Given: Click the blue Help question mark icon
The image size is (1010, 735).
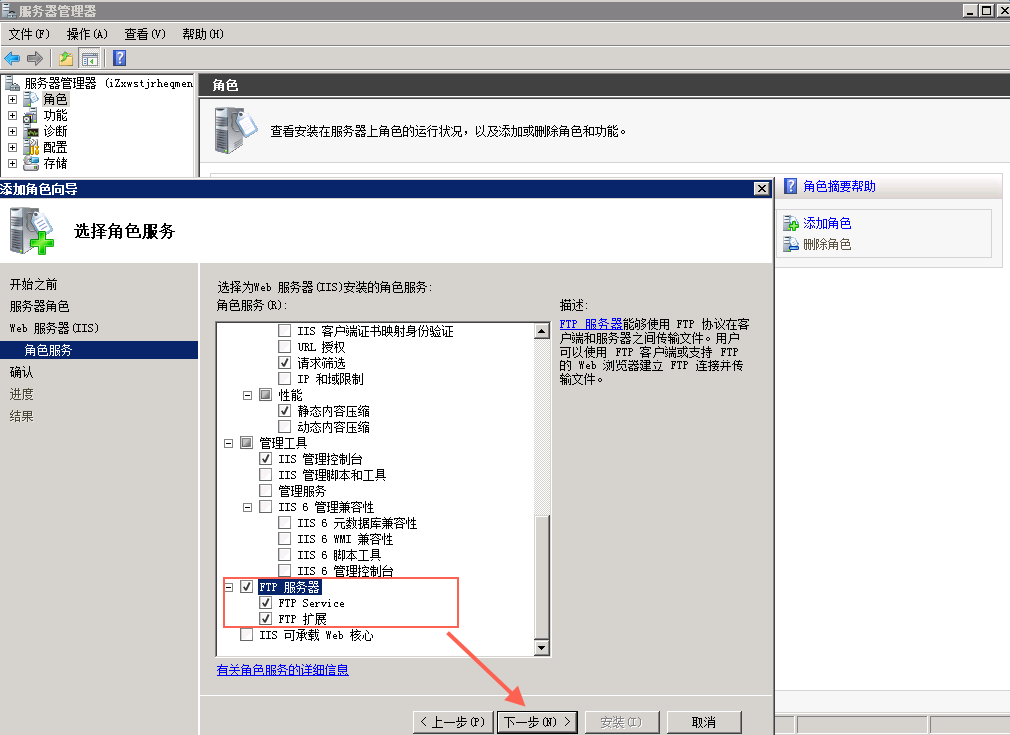Looking at the screenshot, I should tap(119, 58).
